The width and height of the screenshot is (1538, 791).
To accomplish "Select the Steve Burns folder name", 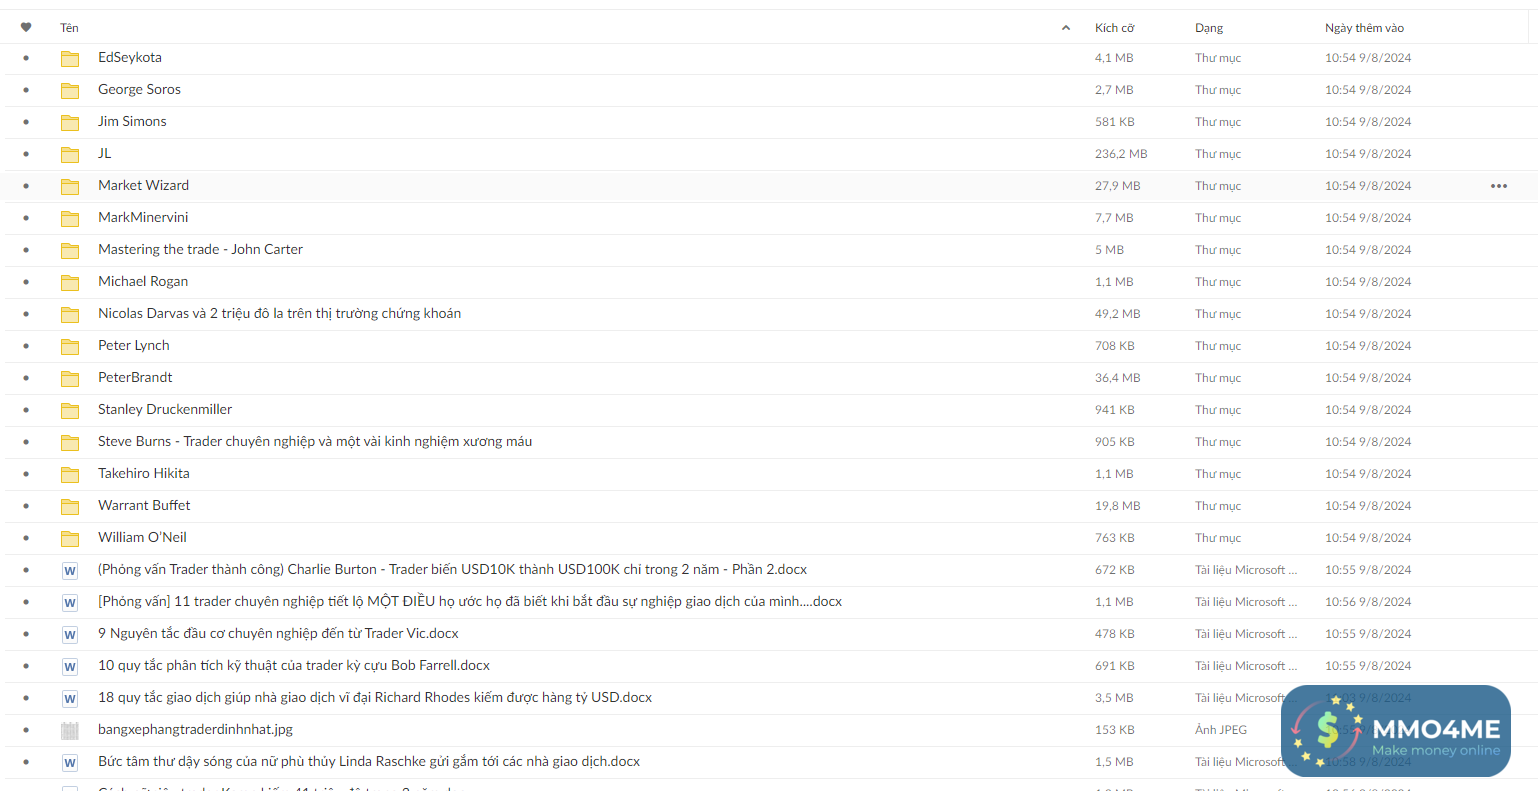I will coord(315,442).
